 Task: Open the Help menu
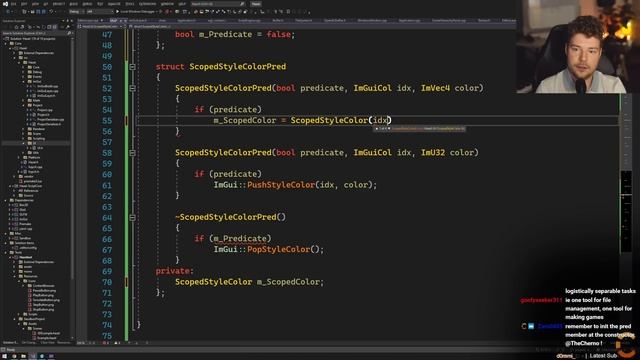click(x=182, y=4)
